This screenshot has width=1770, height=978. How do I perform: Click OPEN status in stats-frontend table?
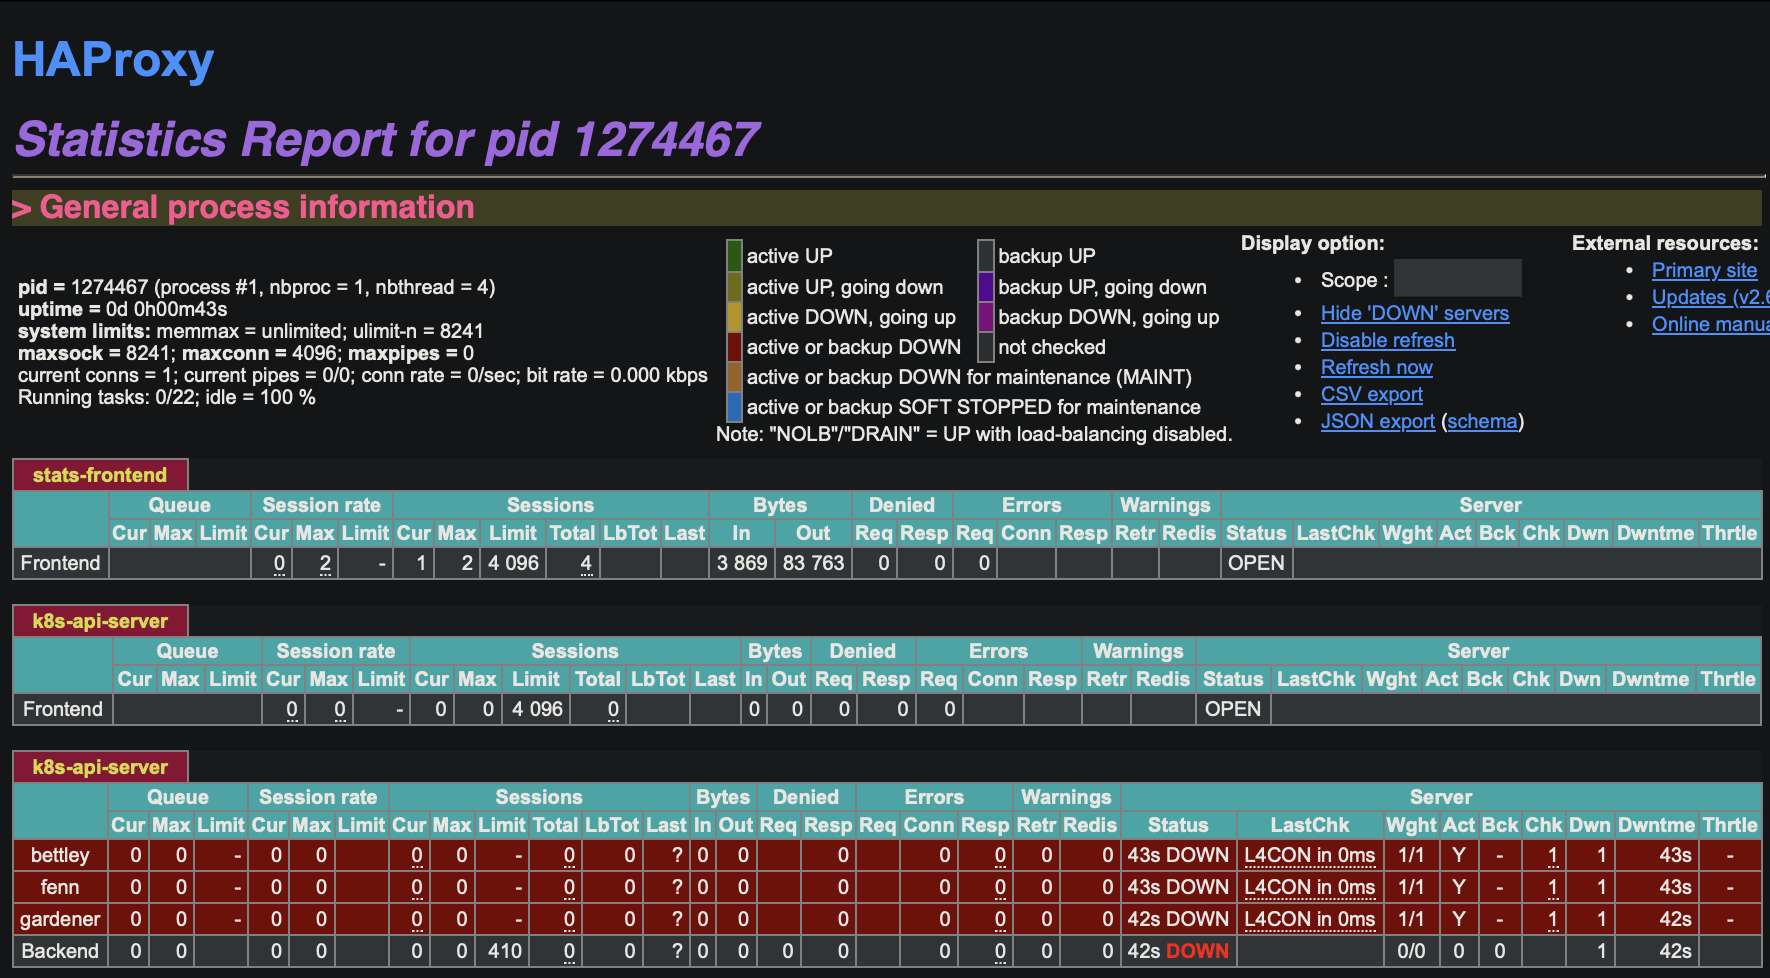(x=1256, y=563)
